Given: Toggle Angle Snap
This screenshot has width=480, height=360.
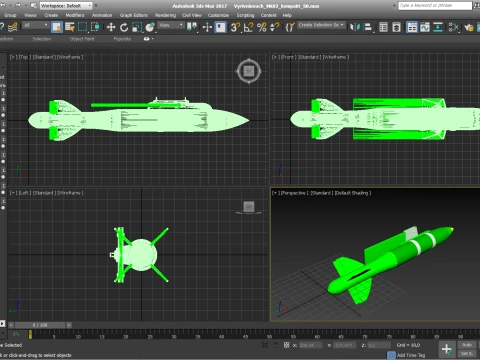Looking at the screenshot, I should (x=248, y=27).
